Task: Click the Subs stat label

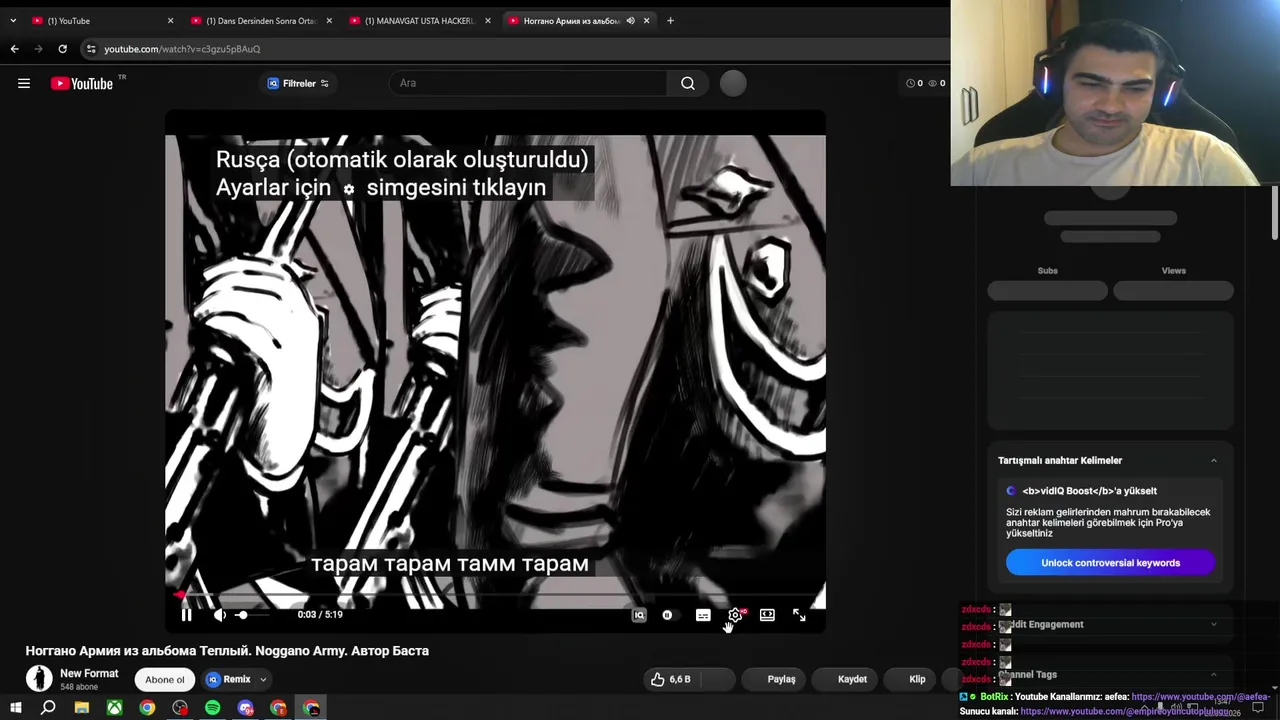Action: point(1047,271)
